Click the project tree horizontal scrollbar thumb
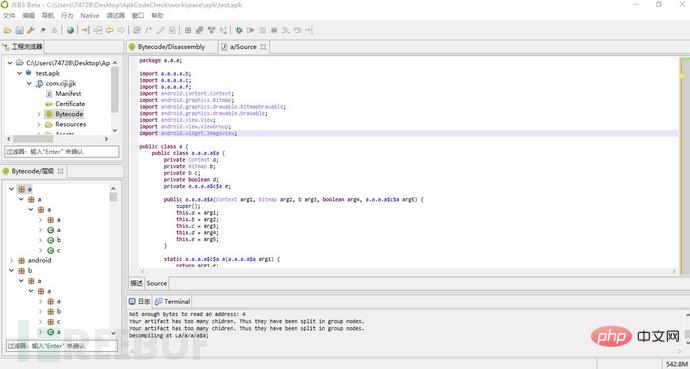 click(x=33, y=139)
